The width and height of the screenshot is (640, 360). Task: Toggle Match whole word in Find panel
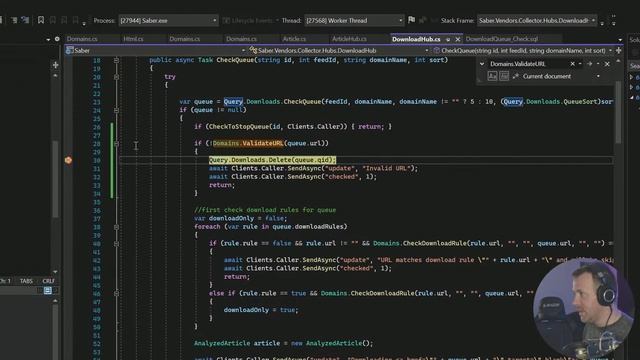(x=504, y=76)
